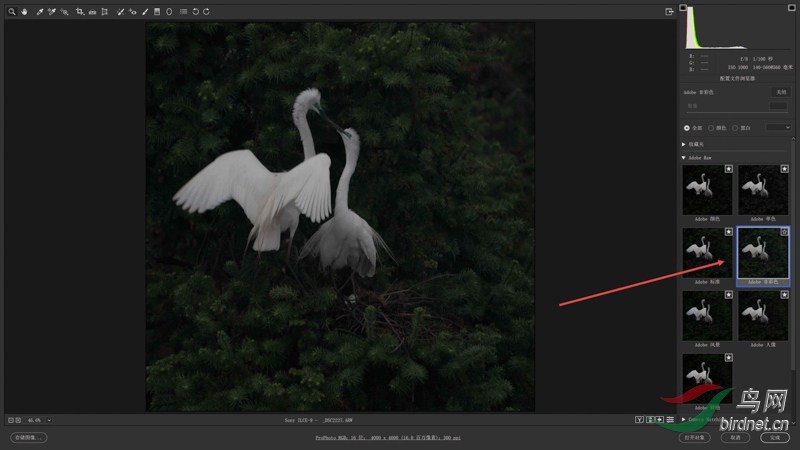Open the preview preferences sliders icon
800x450 pixels.
pyautogui.click(x=670, y=419)
